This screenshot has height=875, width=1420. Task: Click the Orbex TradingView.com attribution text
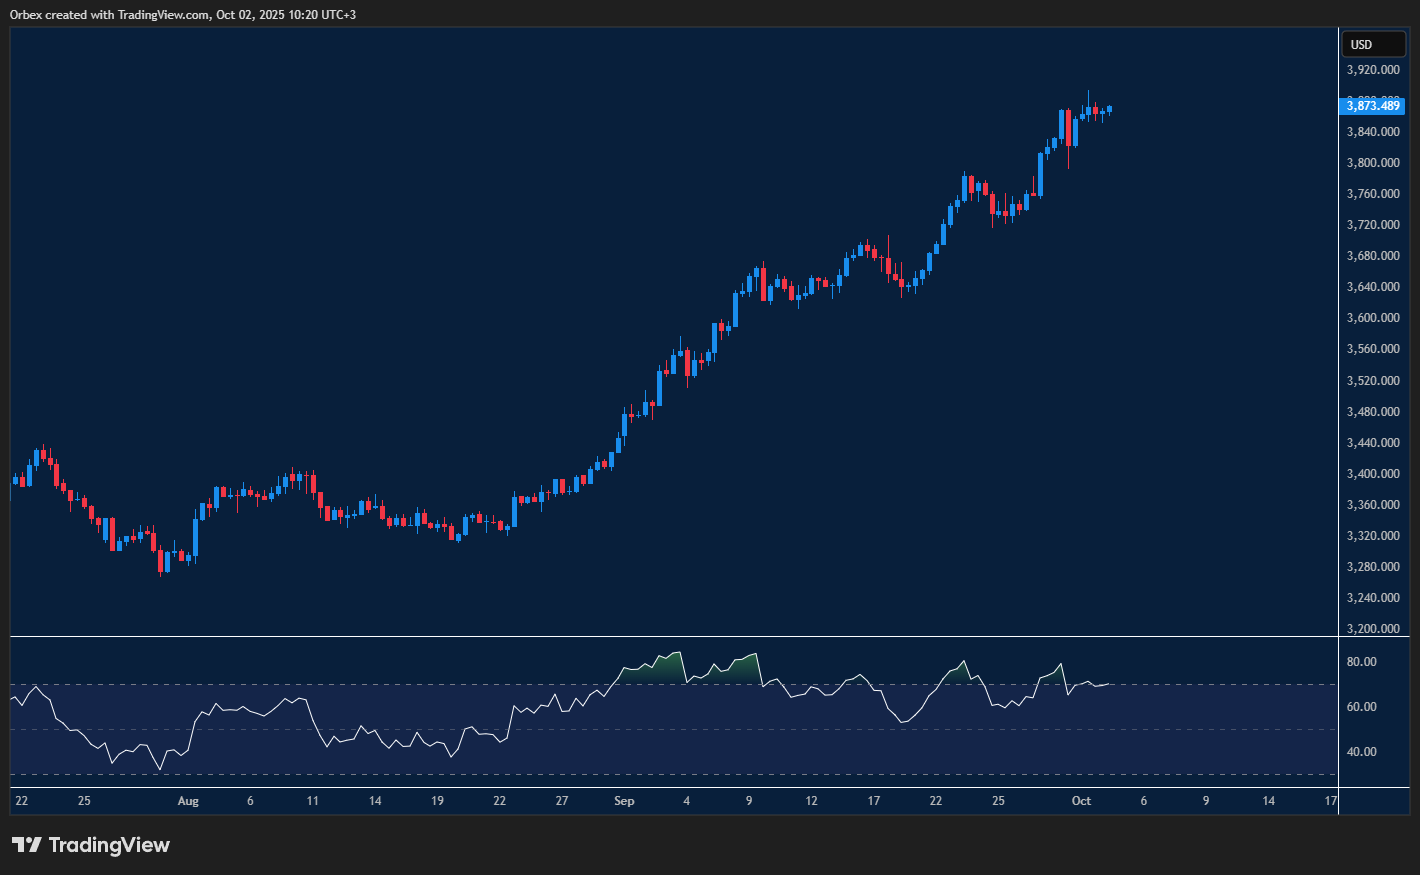pos(182,14)
